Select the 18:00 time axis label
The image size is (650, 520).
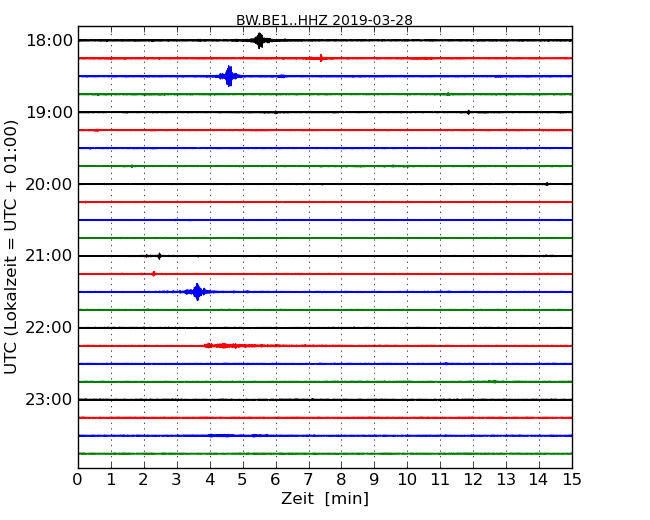coord(49,41)
